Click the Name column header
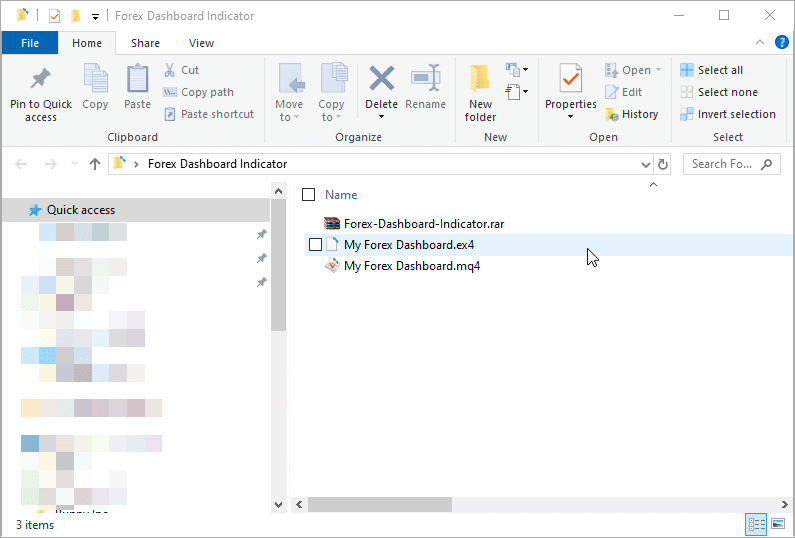 [341, 195]
